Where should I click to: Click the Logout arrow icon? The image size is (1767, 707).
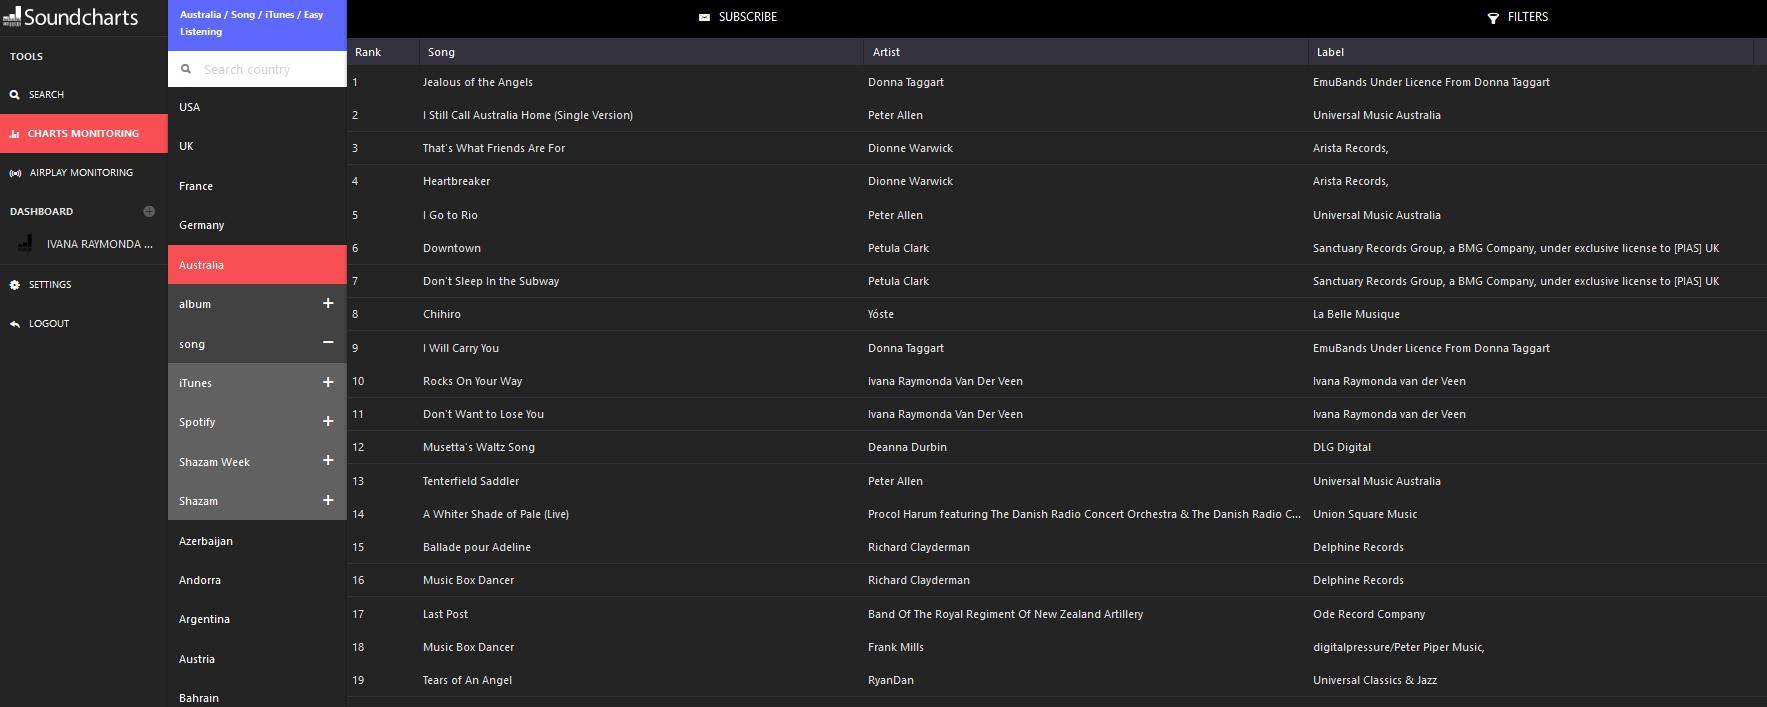pos(14,324)
